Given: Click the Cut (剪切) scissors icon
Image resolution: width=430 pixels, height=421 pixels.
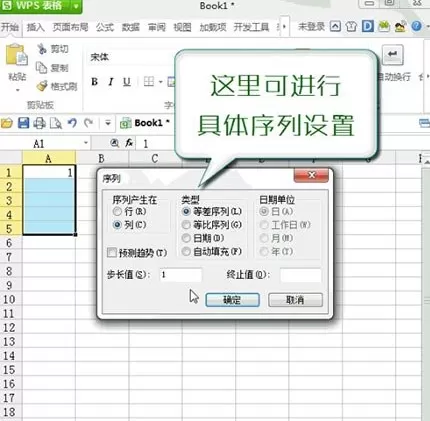Looking at the screenshot, I should coord(42,49).
